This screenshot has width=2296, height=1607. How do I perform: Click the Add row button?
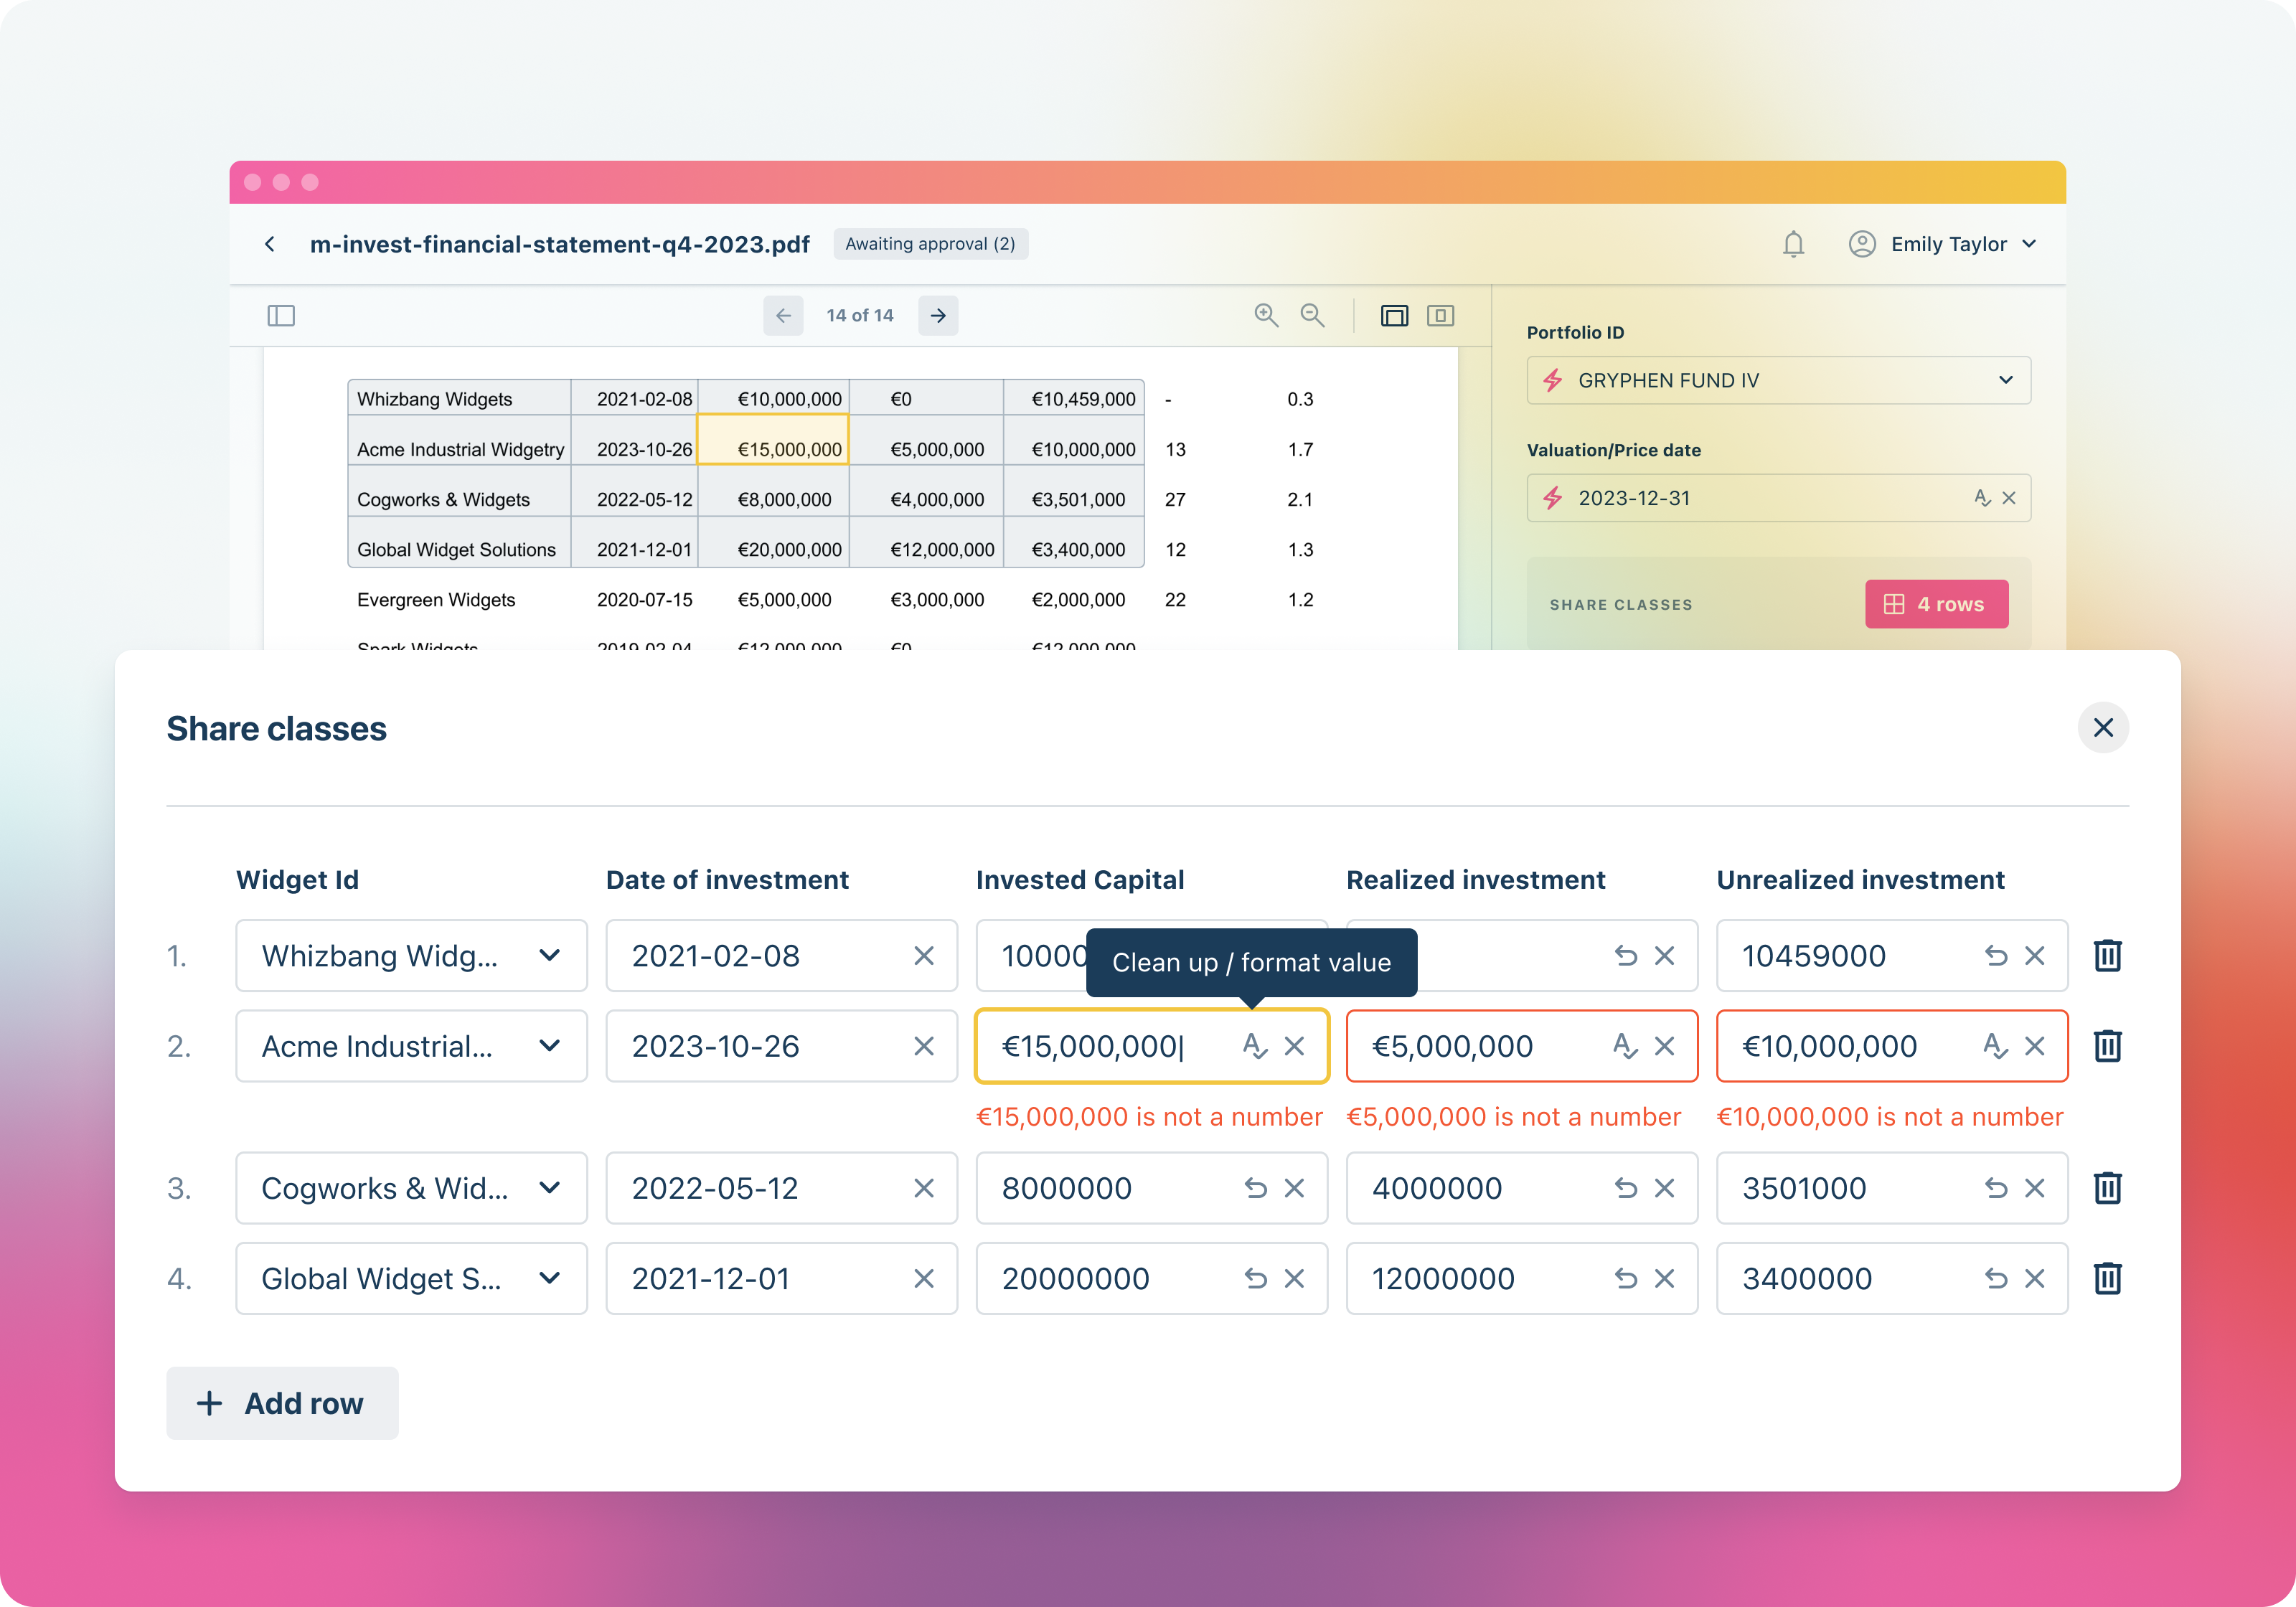click(x=282, y=1403)
